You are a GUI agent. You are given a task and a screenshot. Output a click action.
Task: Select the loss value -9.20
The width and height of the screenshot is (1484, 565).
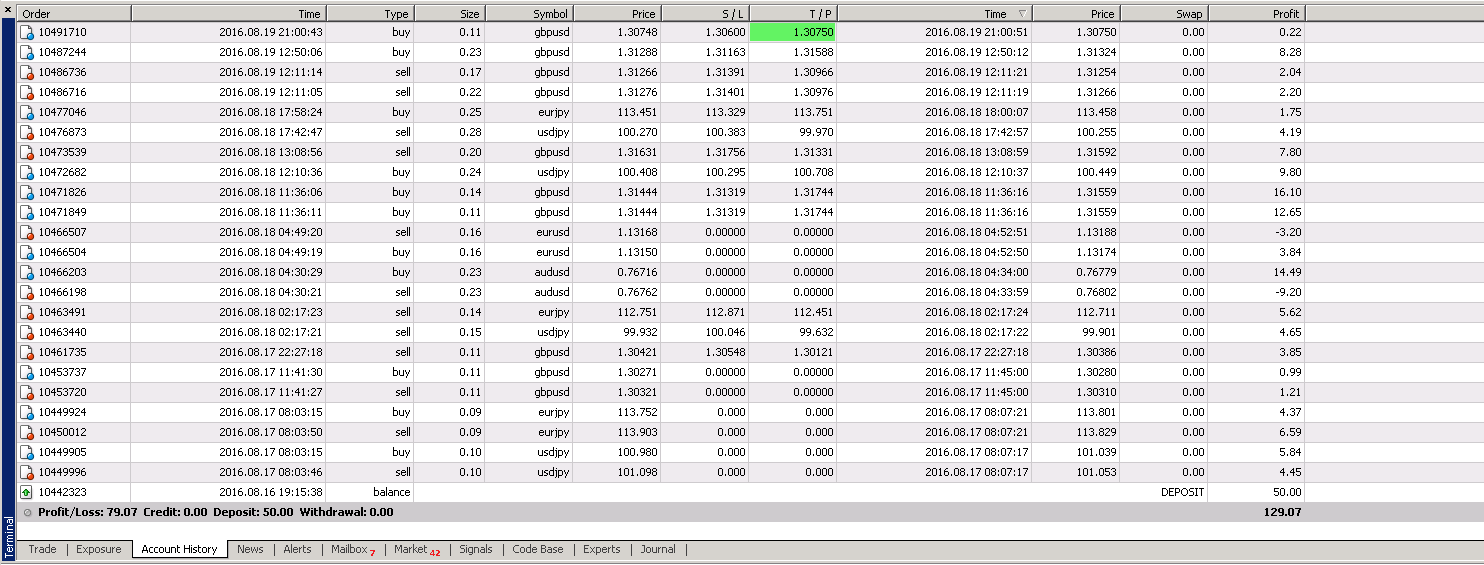click(1287, 292)
